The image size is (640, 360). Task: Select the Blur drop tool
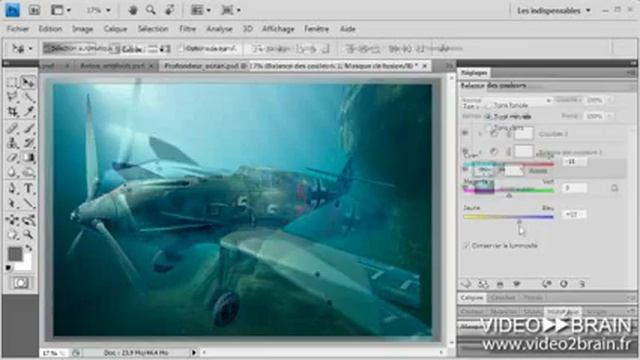point(12,173)
